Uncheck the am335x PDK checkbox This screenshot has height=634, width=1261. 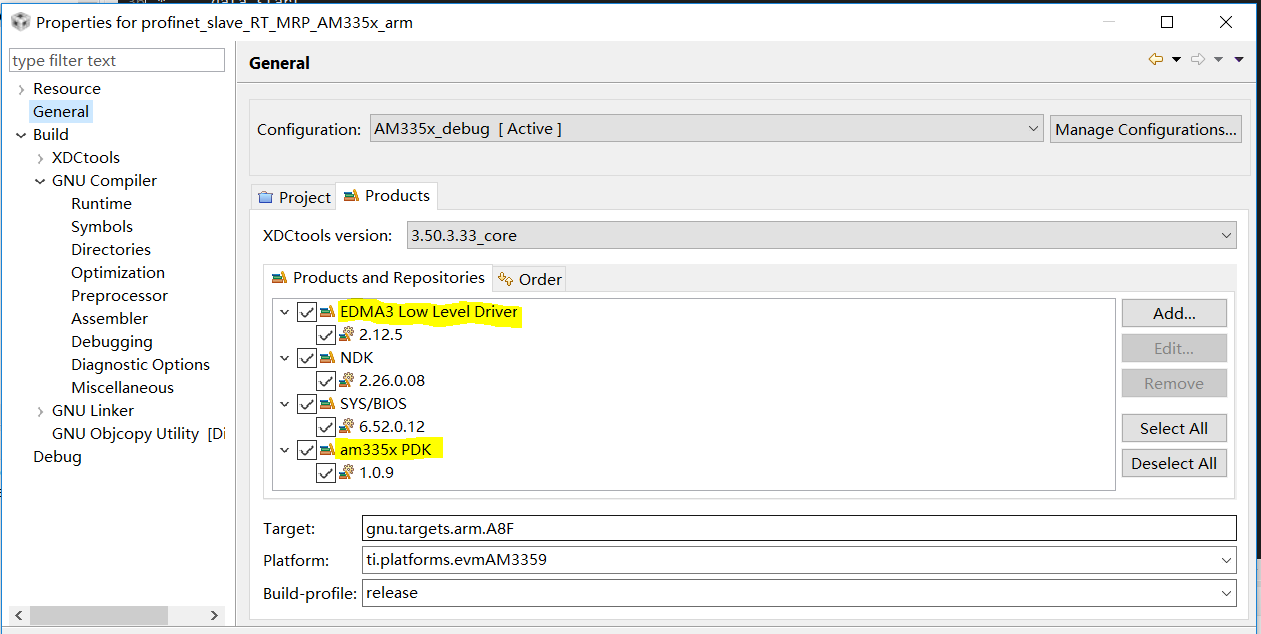(307, 450)
